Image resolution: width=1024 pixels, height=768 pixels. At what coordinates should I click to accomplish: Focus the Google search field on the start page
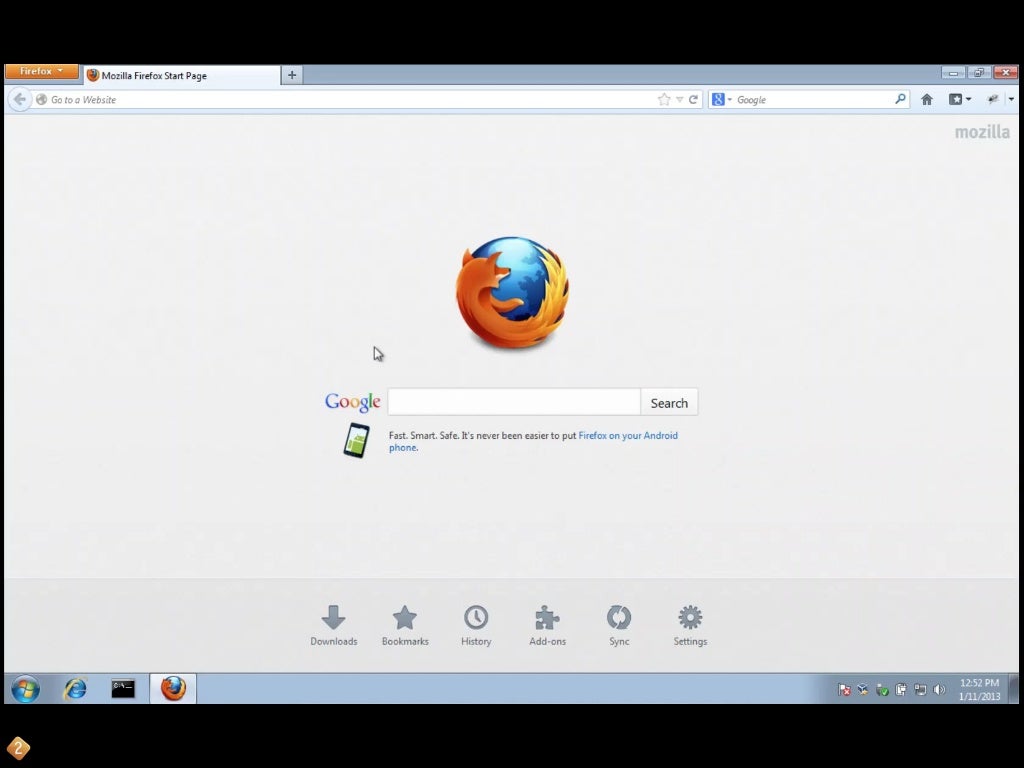[514, 402]
